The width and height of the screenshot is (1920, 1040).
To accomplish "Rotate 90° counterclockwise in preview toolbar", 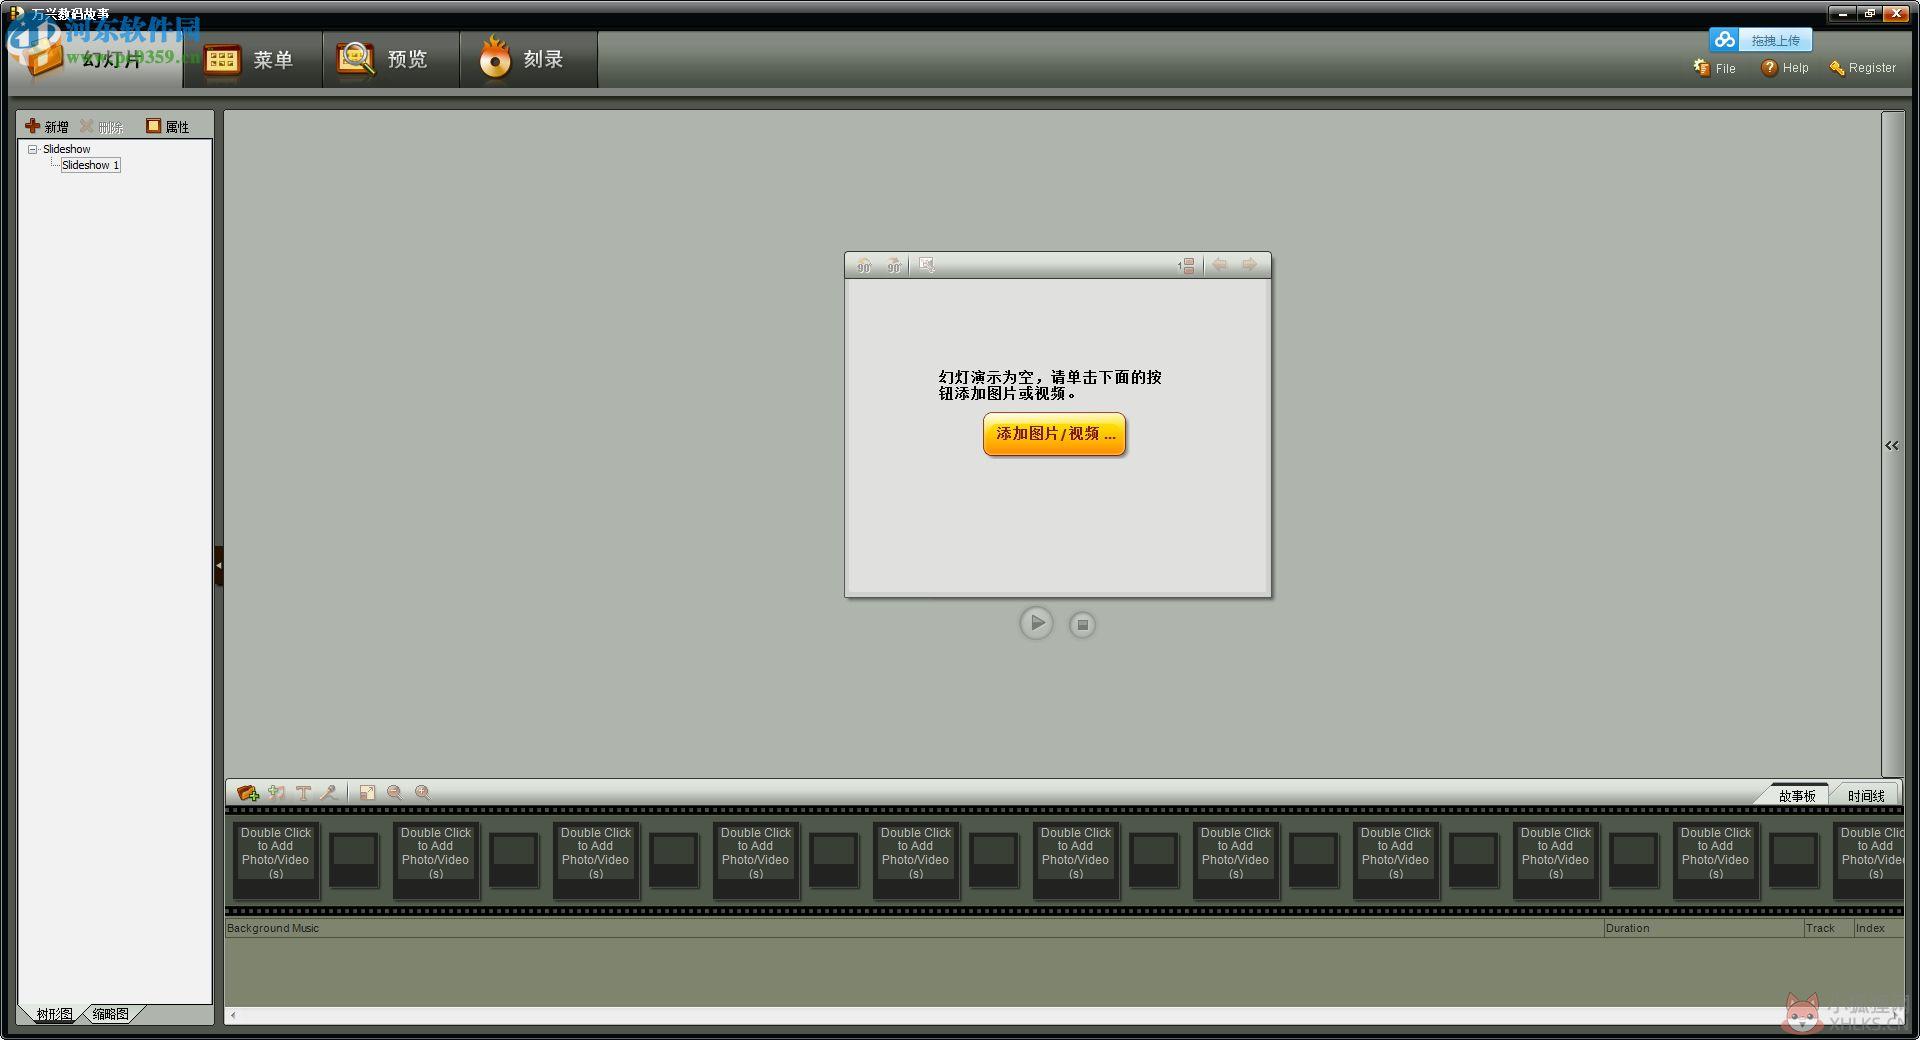I will tap(864, 265).
